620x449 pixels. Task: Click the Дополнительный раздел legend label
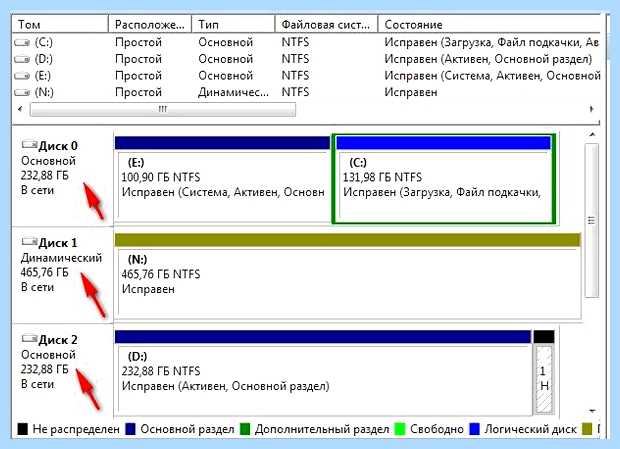pos(322,429)
